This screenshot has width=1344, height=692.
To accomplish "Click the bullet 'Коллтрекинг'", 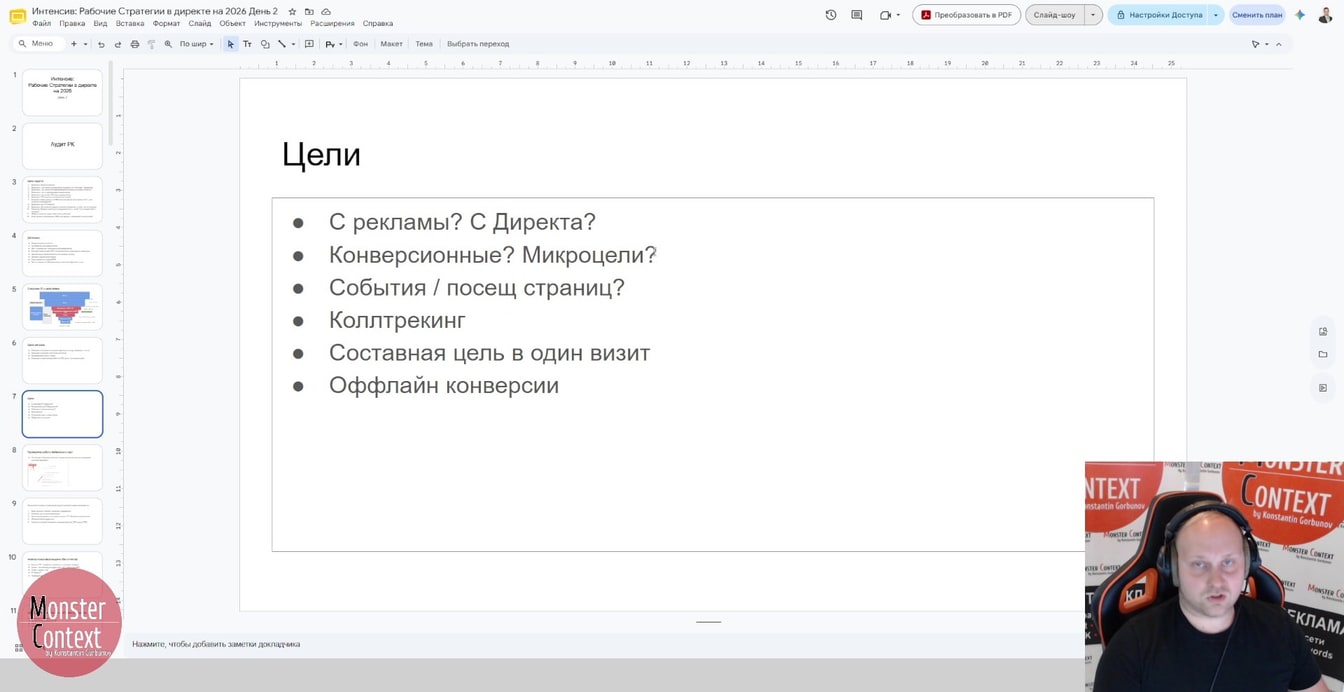I will pos(397,320).
